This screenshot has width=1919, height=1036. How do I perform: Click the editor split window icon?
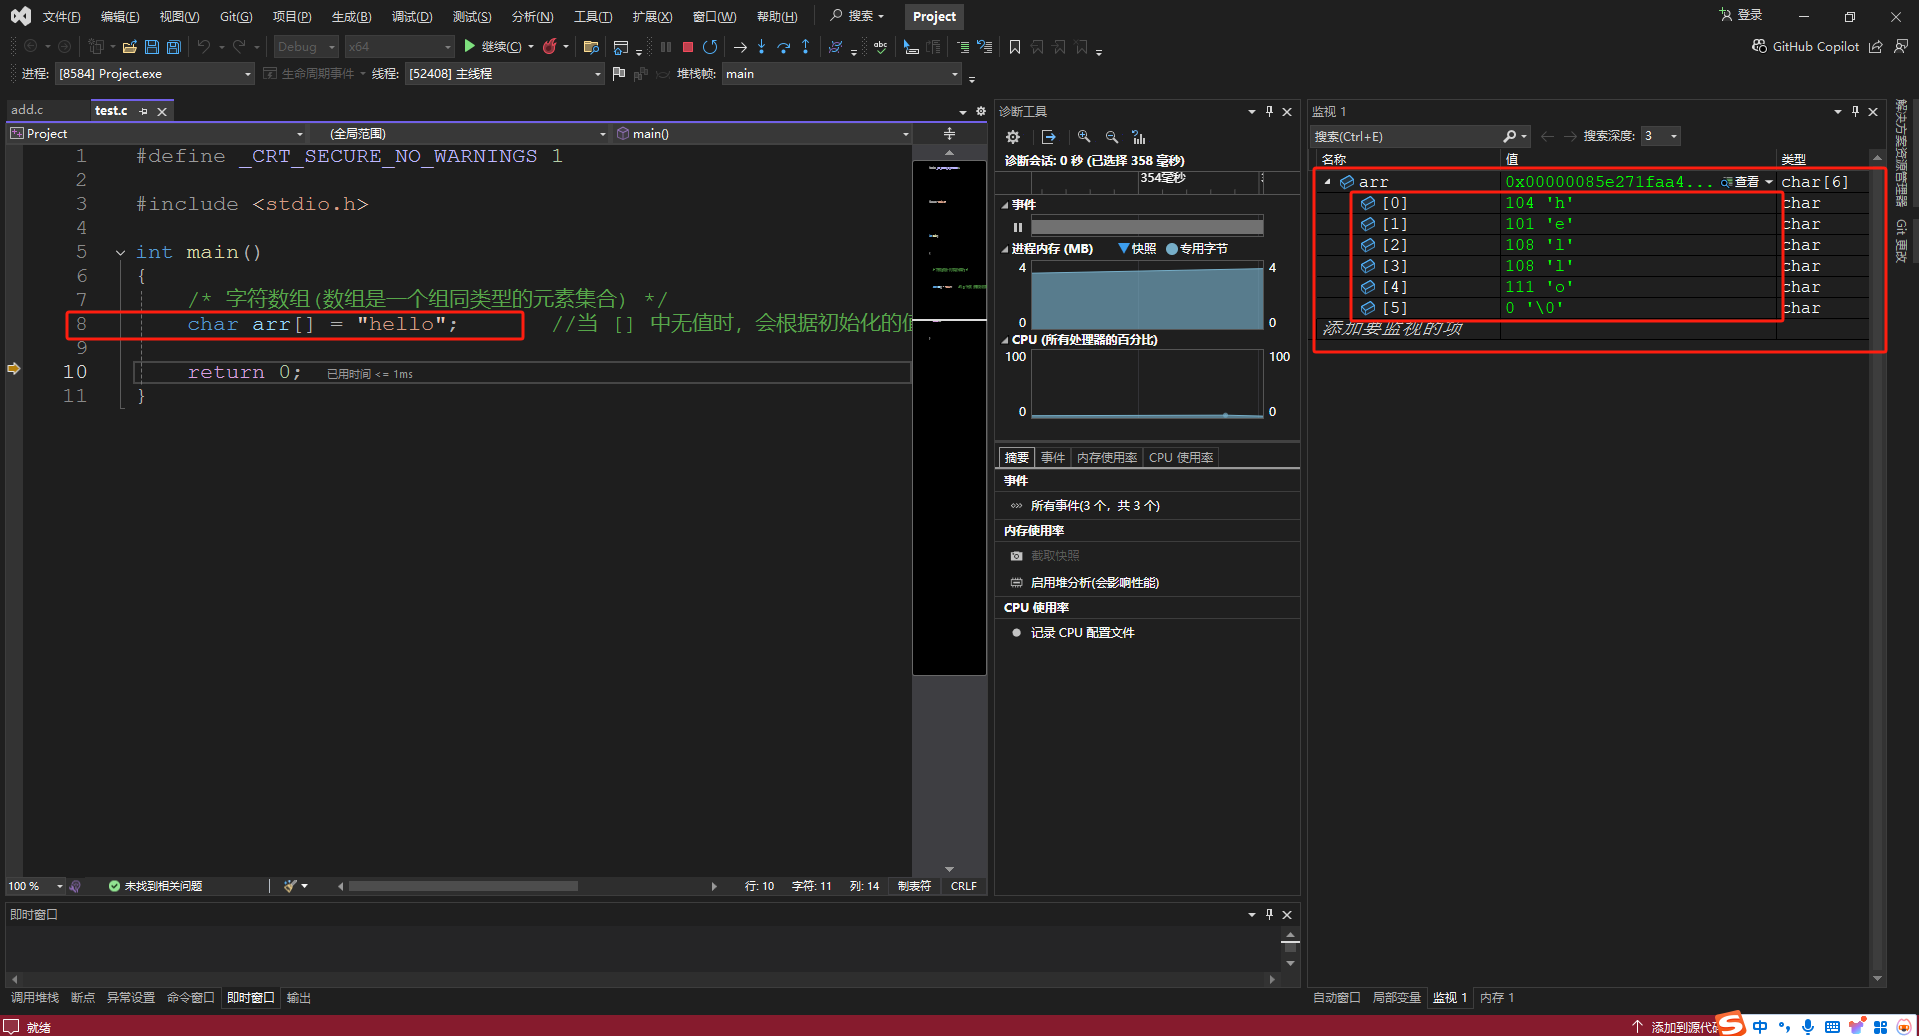(949, 133)
